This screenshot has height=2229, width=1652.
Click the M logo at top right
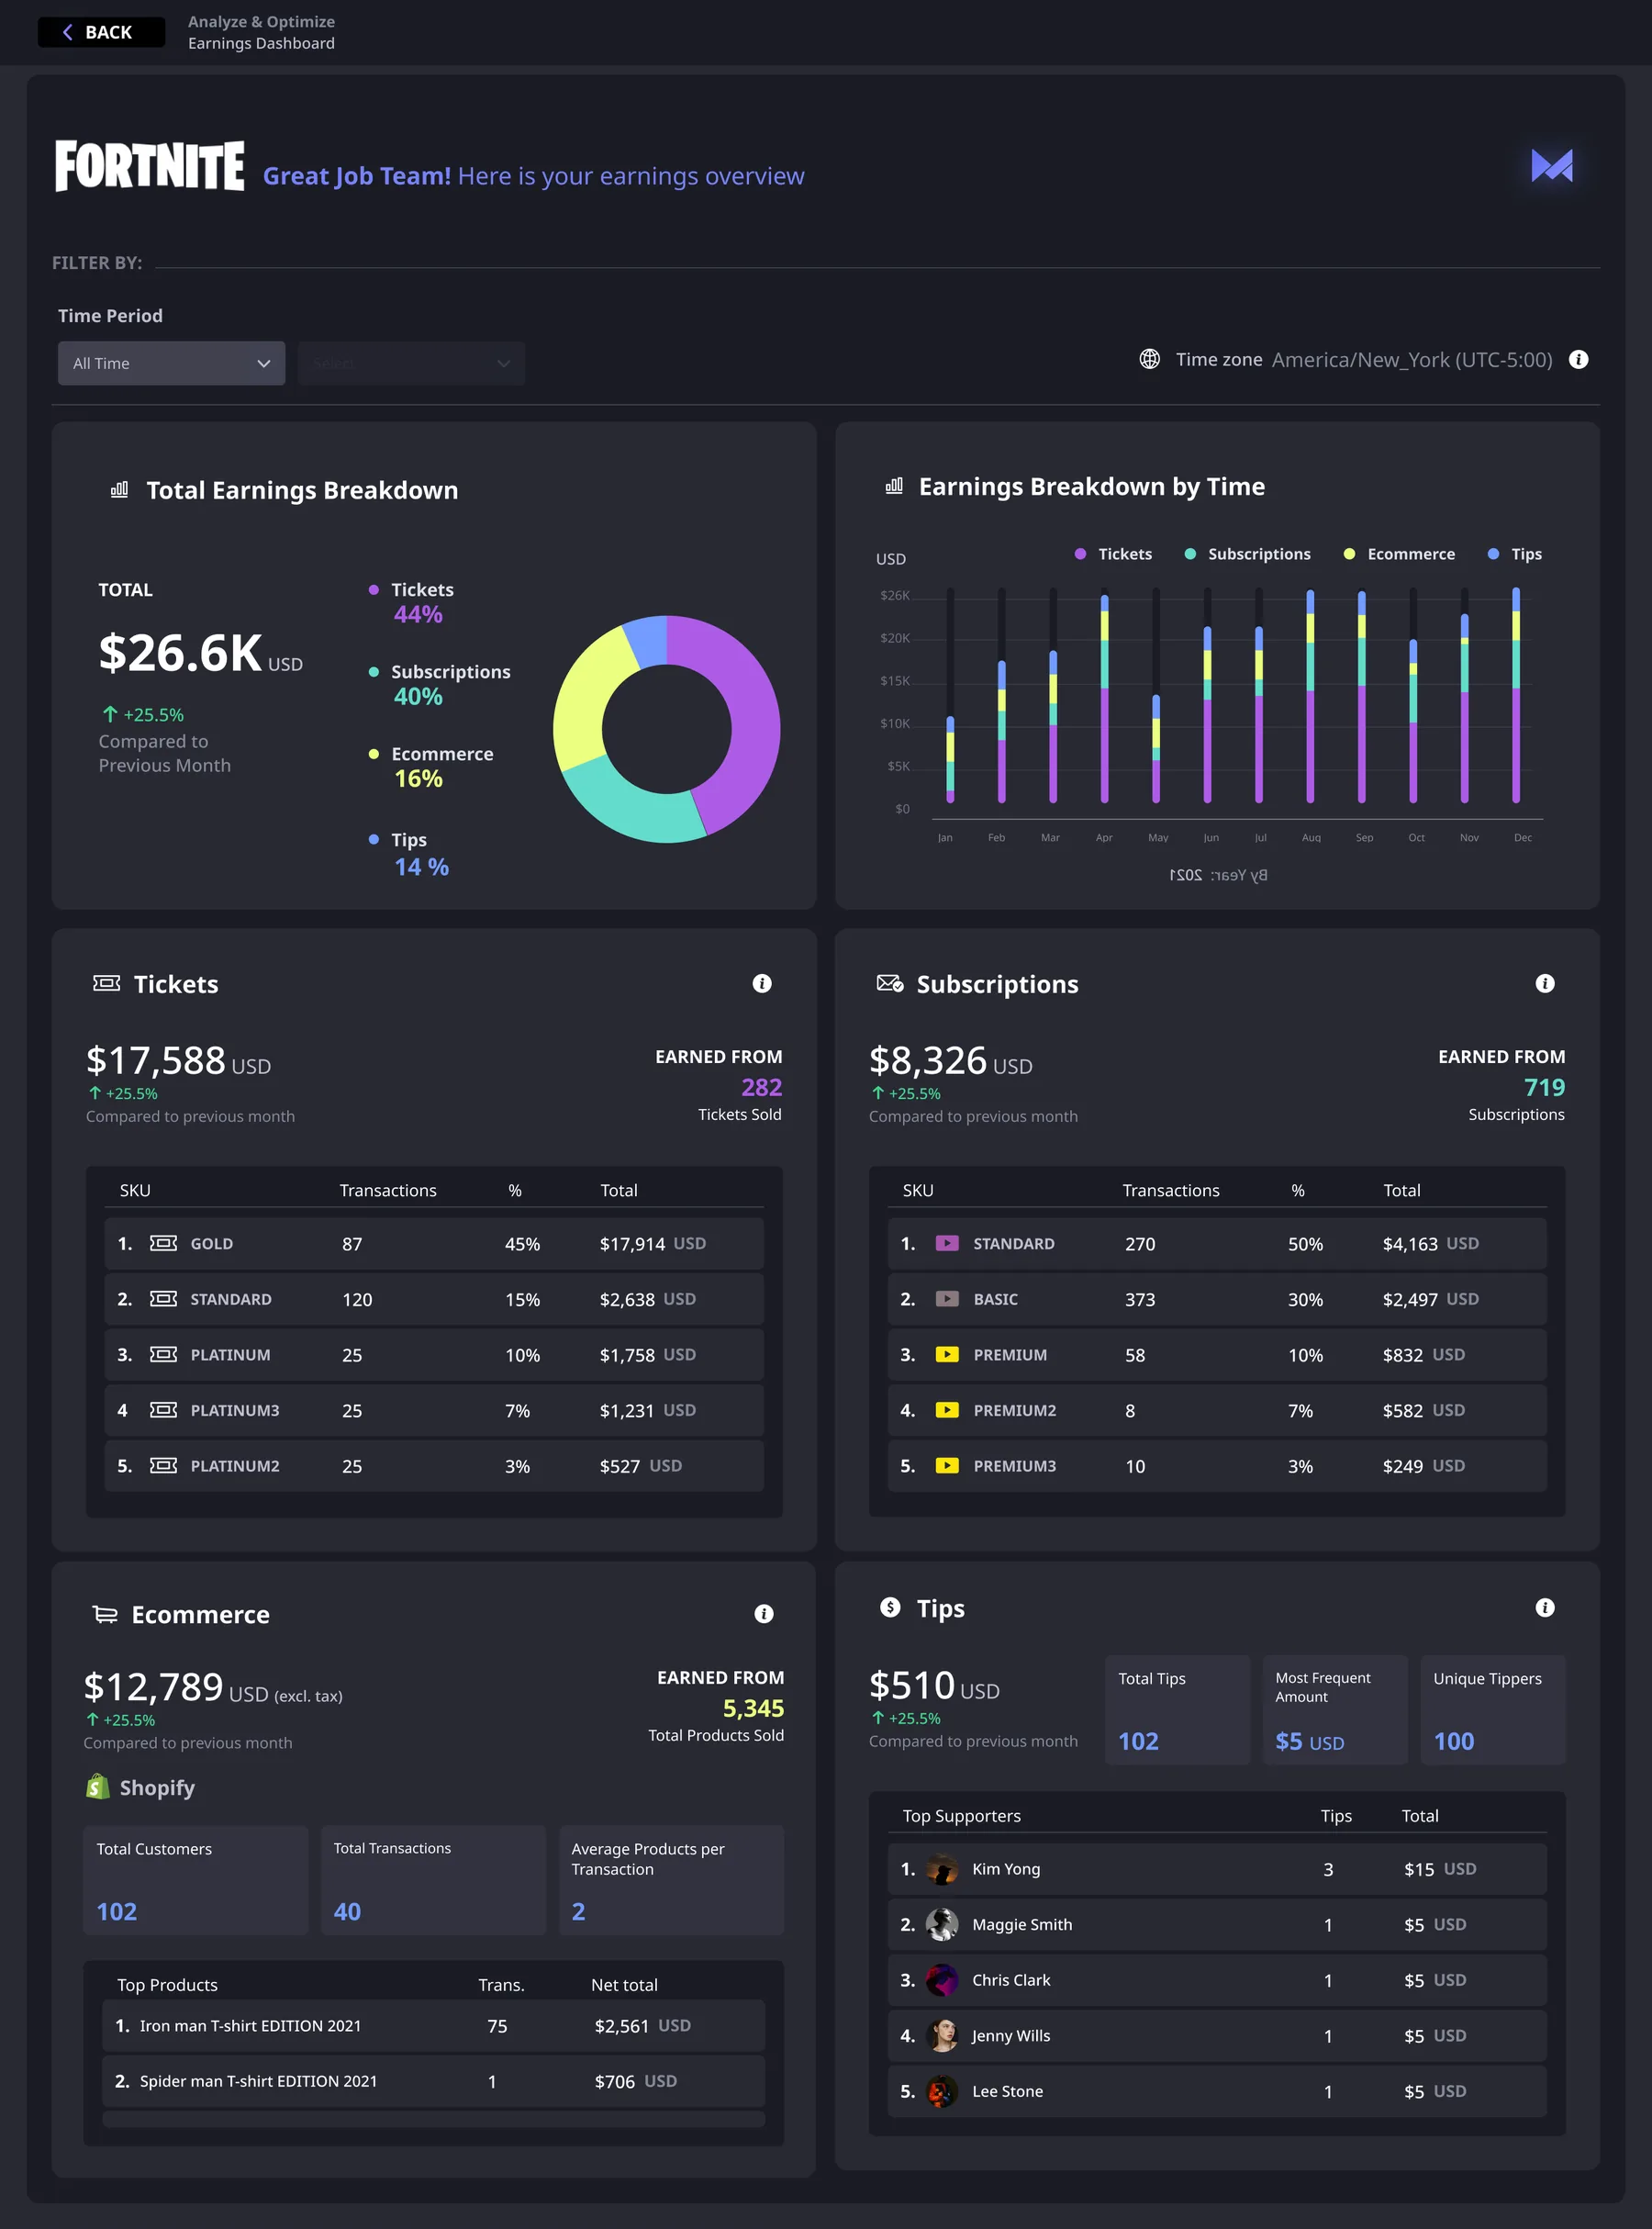click(x=1552, y=166)
